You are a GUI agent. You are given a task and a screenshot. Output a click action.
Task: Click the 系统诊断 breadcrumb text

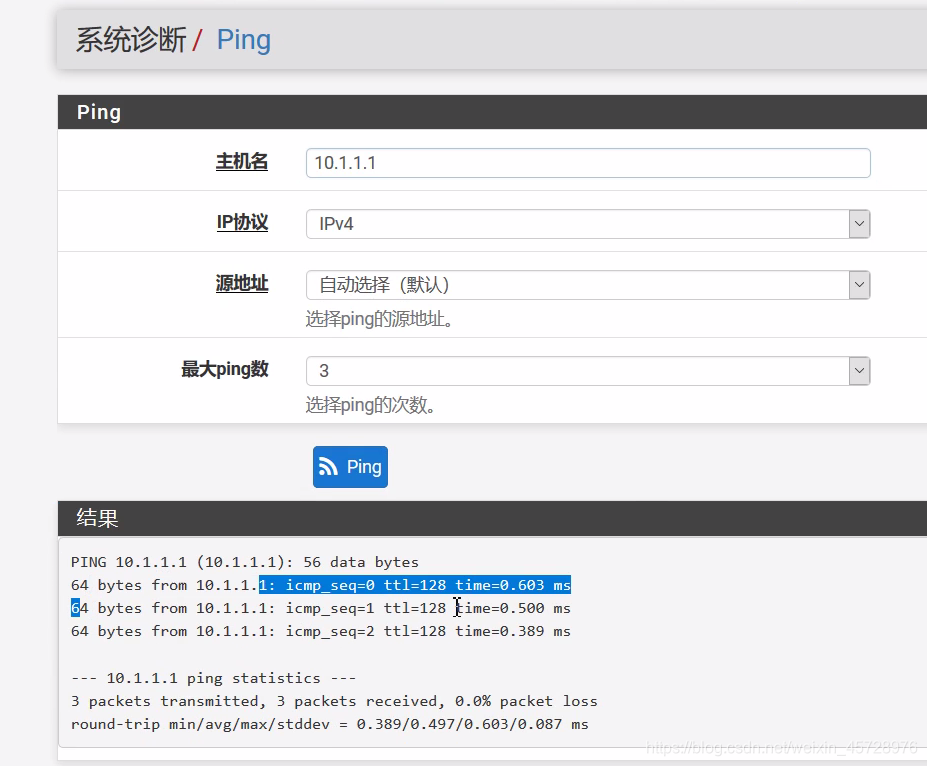coord(131,40)
